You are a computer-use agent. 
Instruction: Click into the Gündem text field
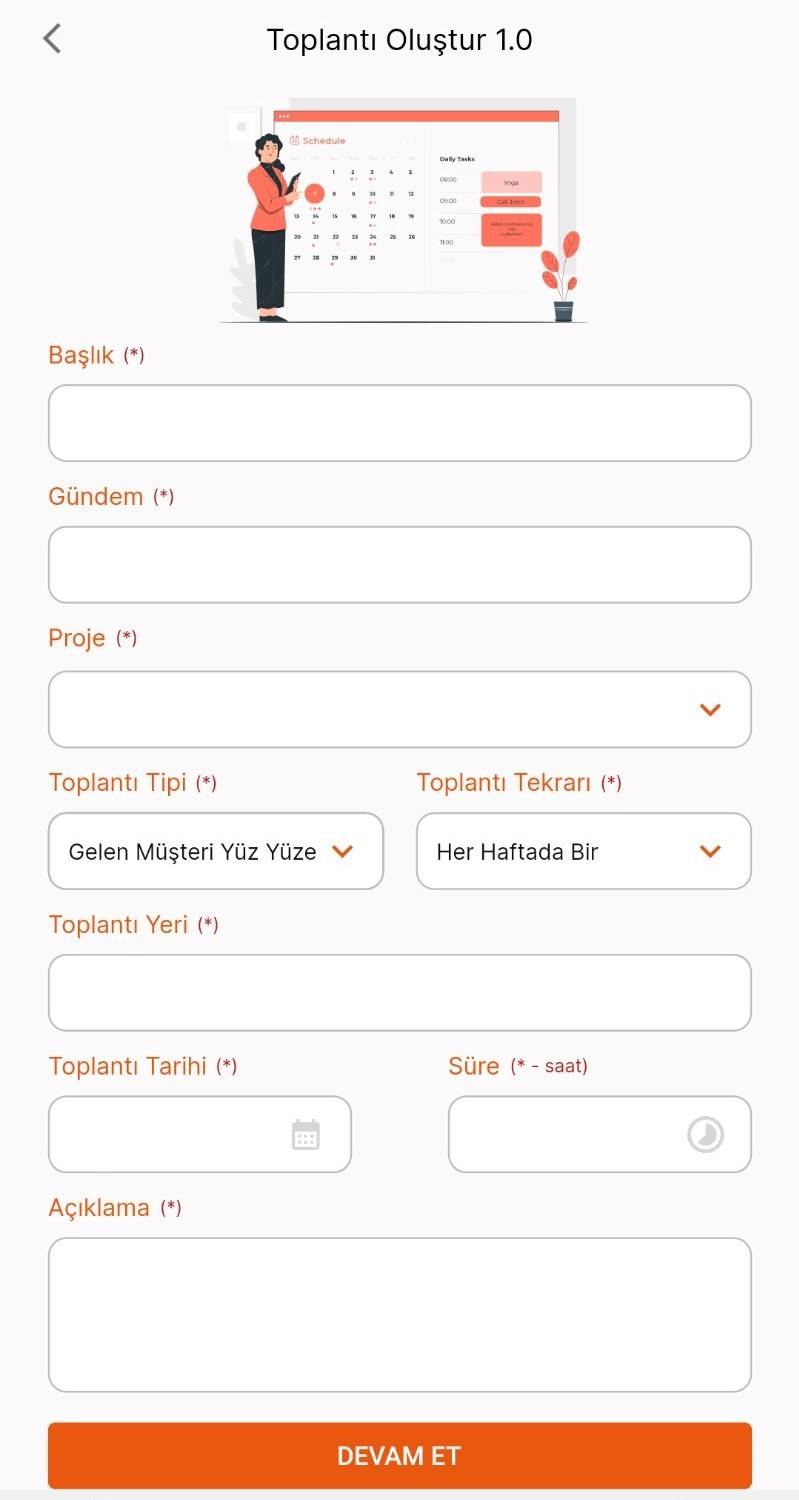(399, 565)
